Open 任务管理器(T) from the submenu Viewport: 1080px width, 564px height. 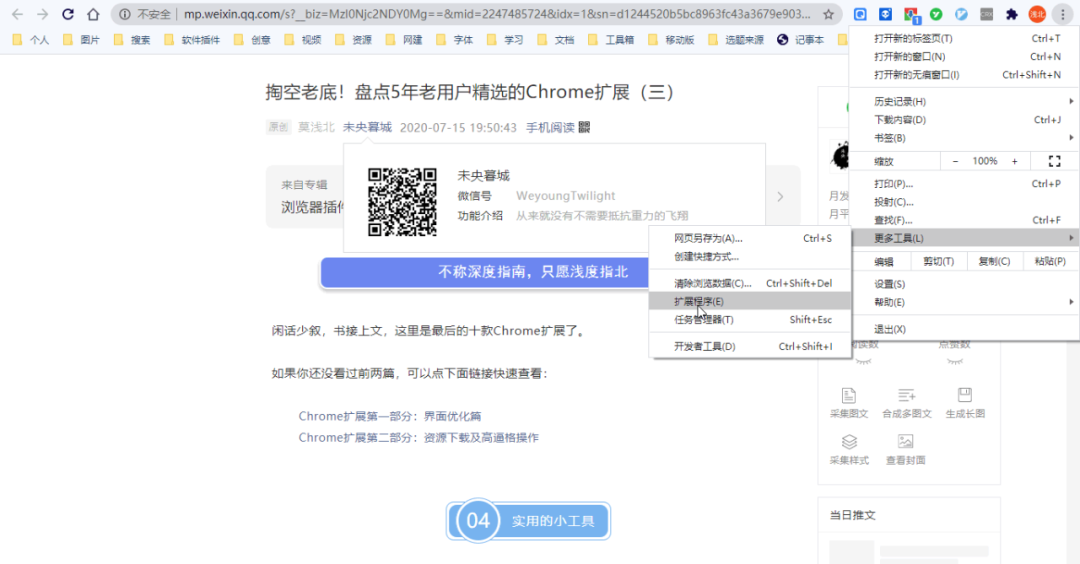pyautogui.click(x=750, y=320)
